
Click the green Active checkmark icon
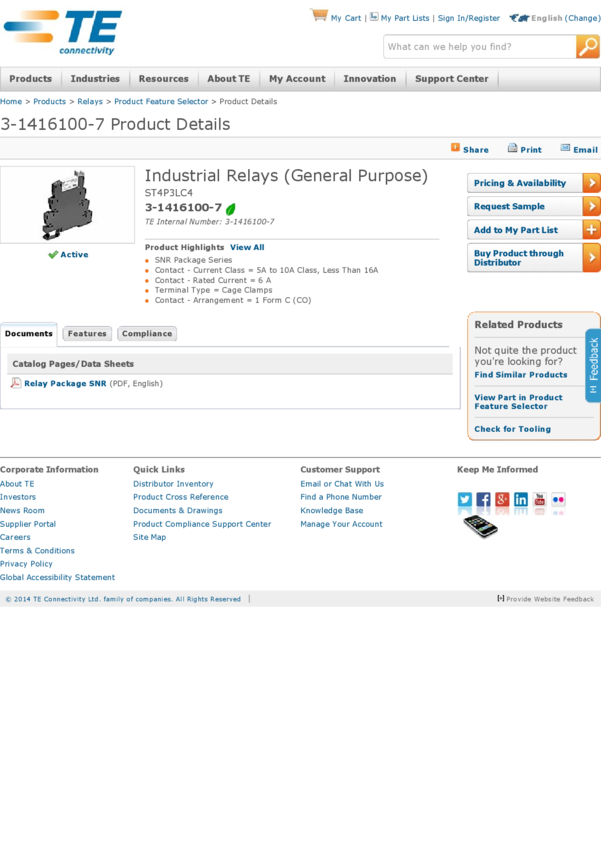53,254
